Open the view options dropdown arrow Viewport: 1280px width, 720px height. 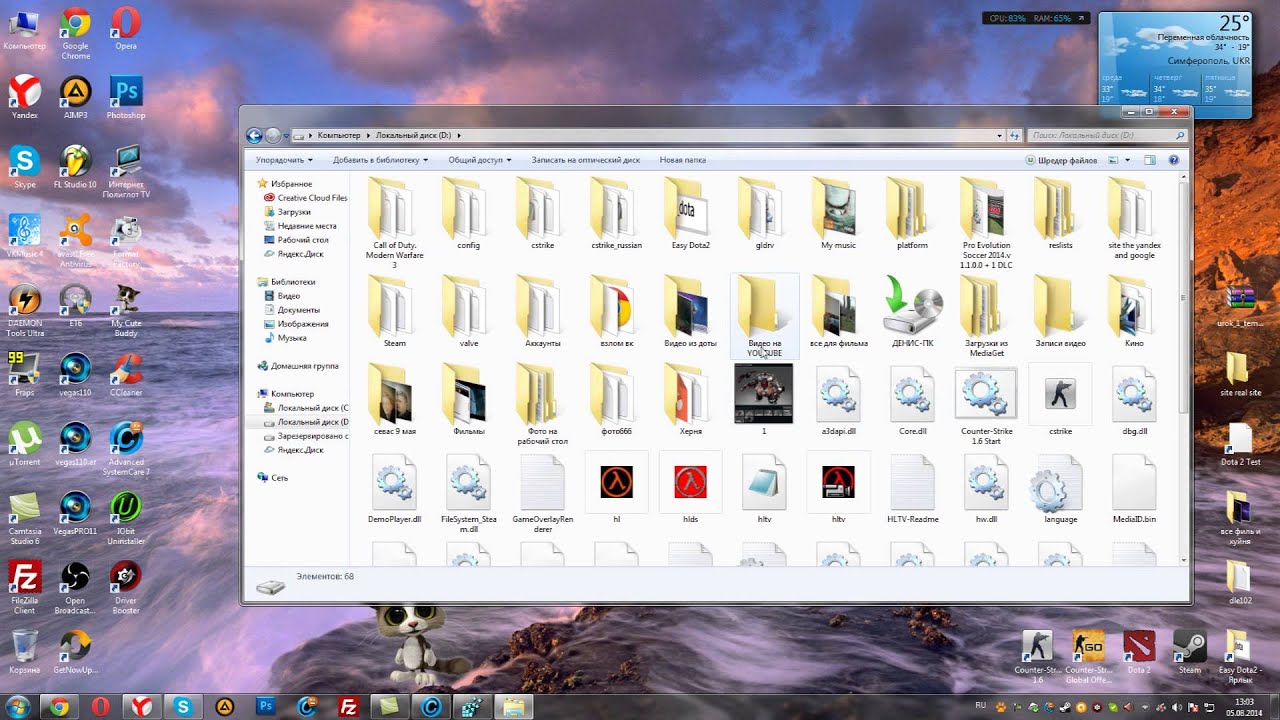(1127, 160)
